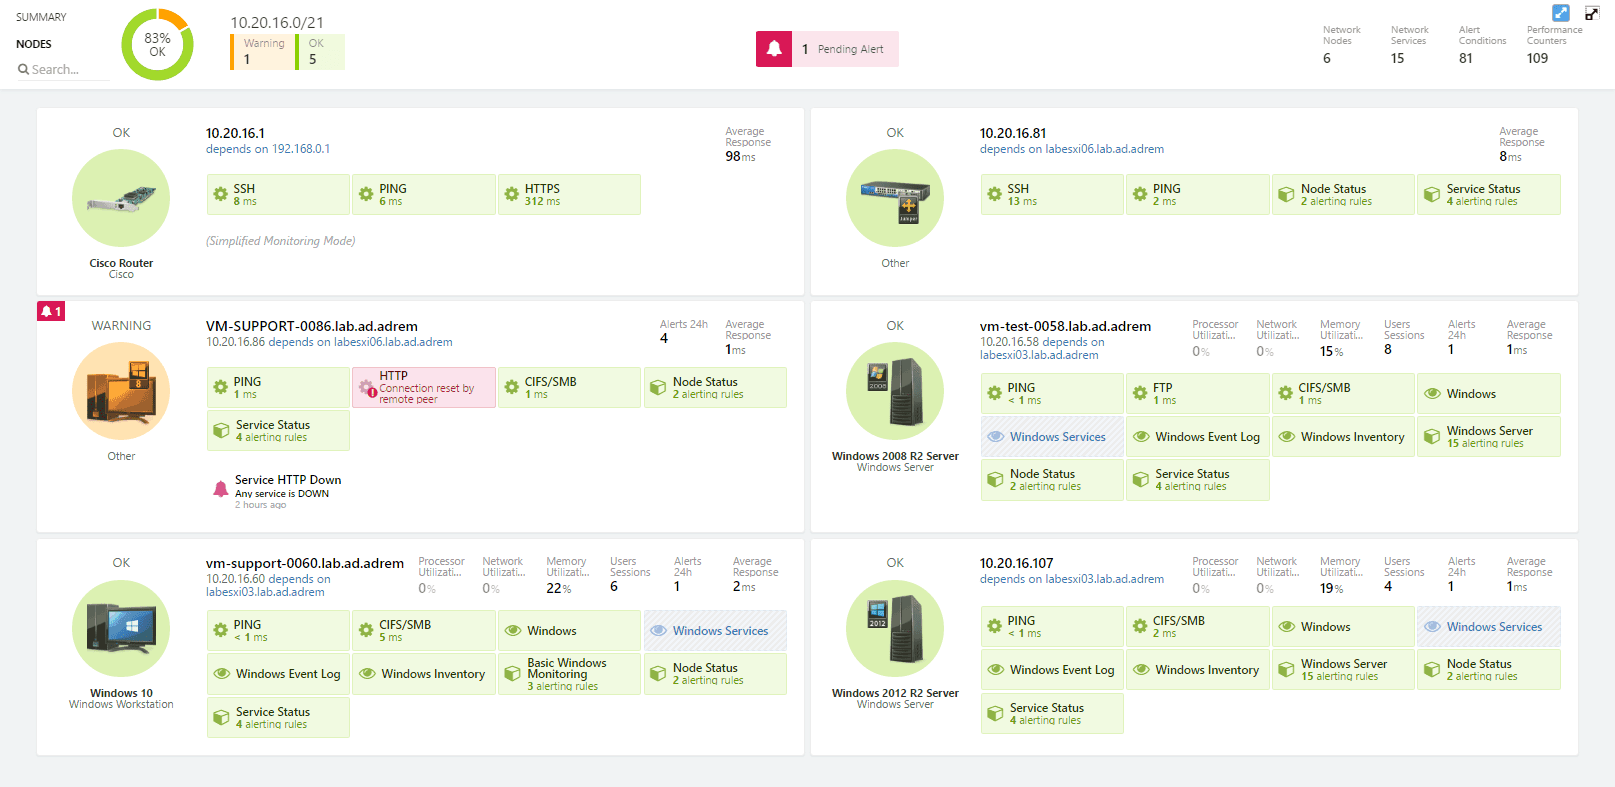The height and width of the screenshot is (787, 1615).
Task: Click the Warning 1 status filter
Action: [263, 52]
